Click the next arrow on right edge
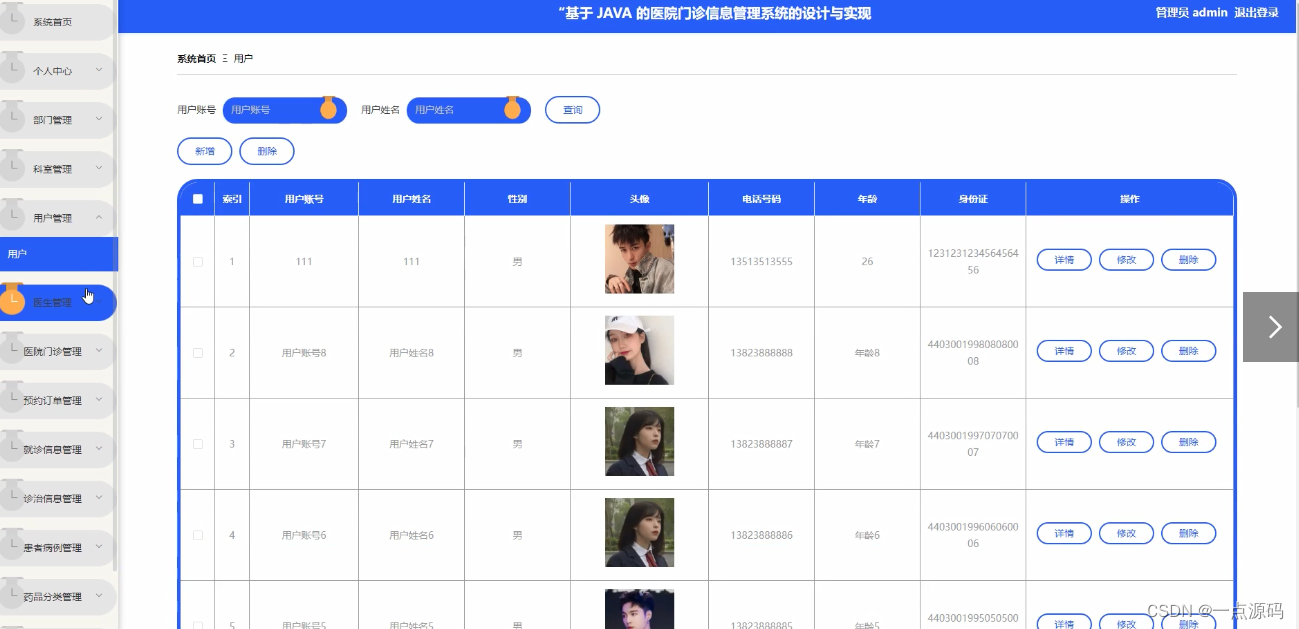 (1273, 327)
